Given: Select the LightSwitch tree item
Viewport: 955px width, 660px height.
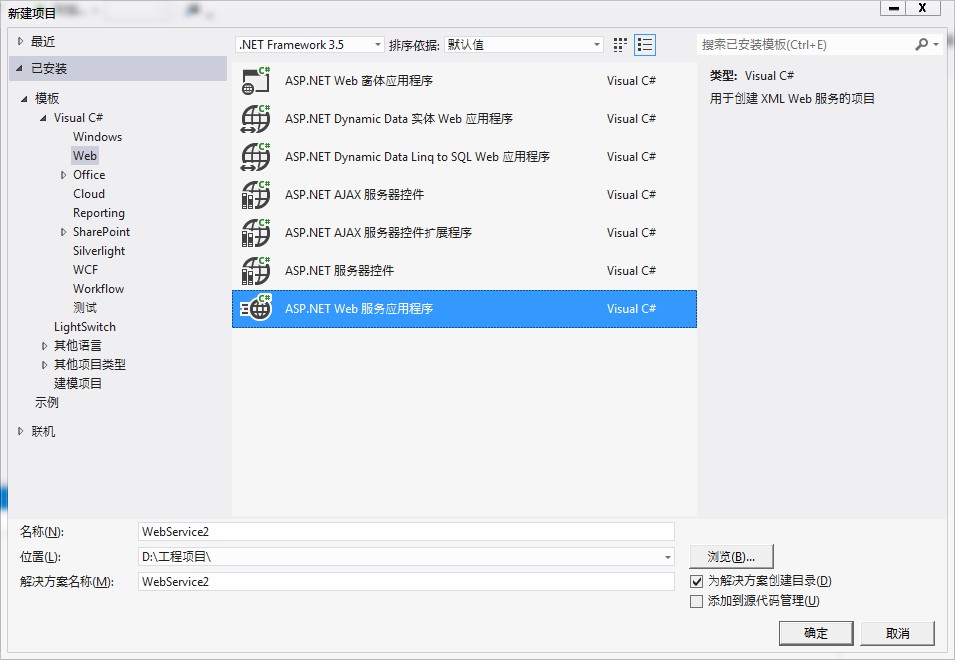Looking at the screenshot, I should pos(85,327).
